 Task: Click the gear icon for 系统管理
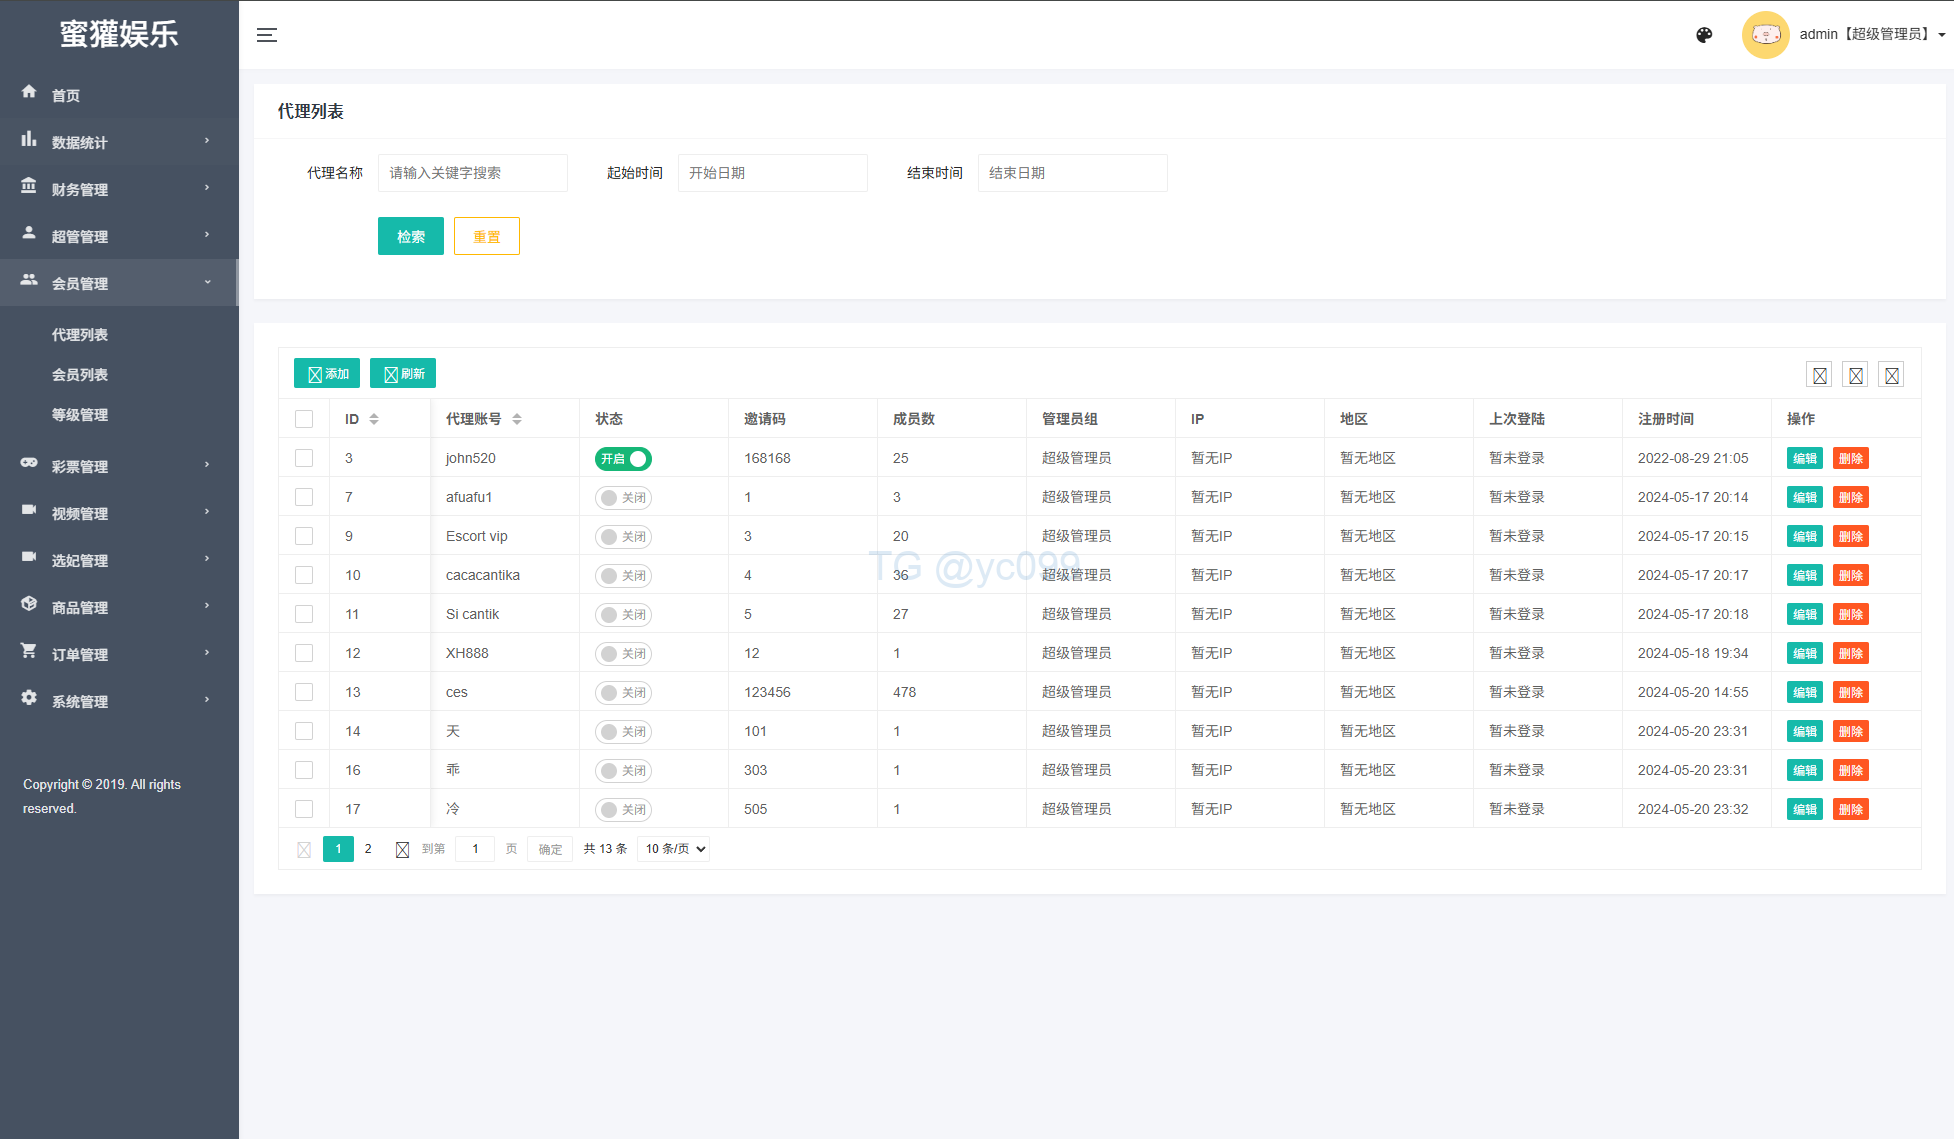click(29, 698)
